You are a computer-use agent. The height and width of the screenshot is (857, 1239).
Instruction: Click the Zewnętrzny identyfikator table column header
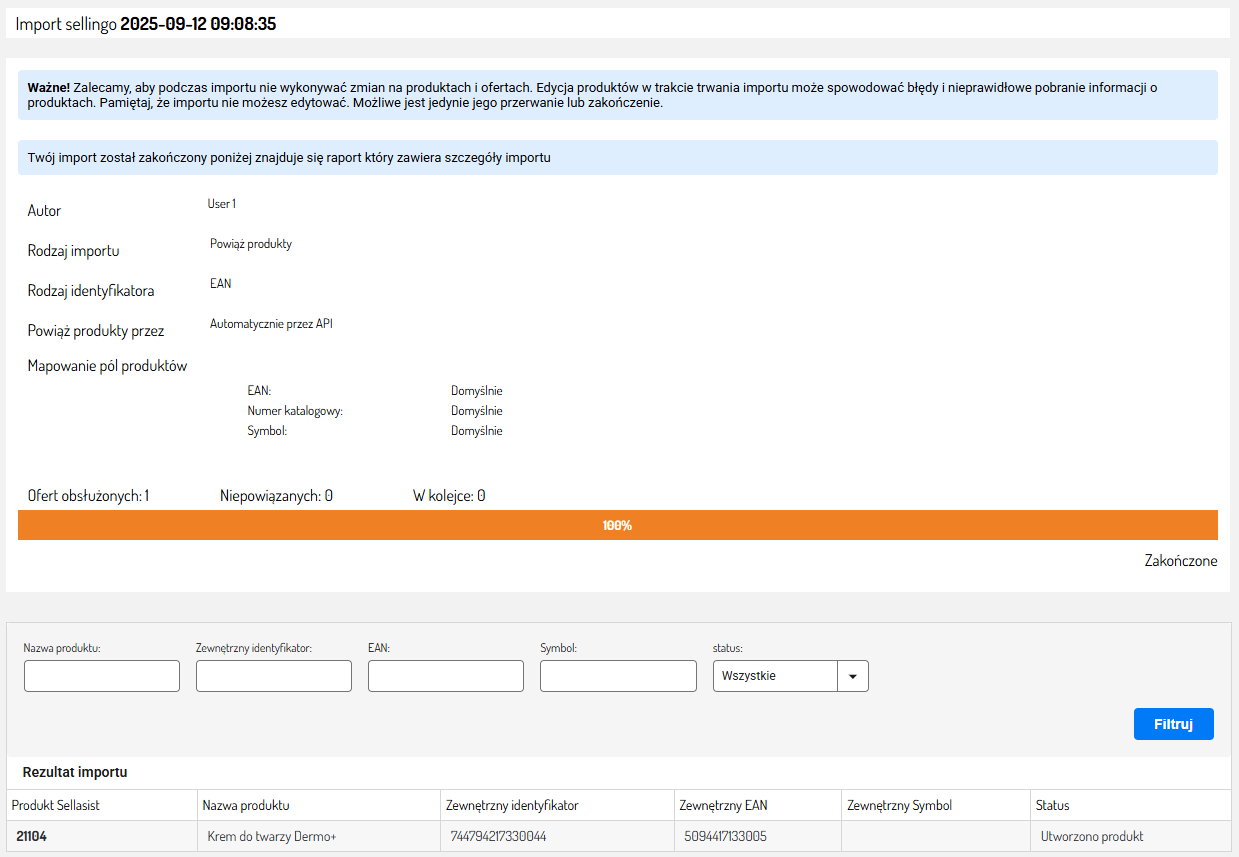tap(512, 805)
